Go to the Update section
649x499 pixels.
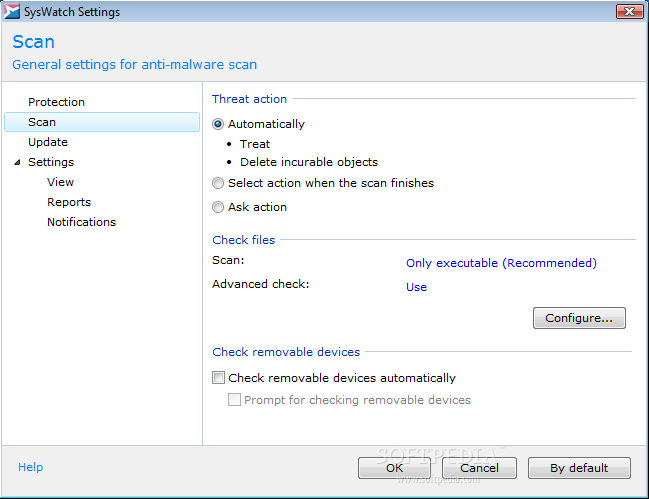[48, 142]
